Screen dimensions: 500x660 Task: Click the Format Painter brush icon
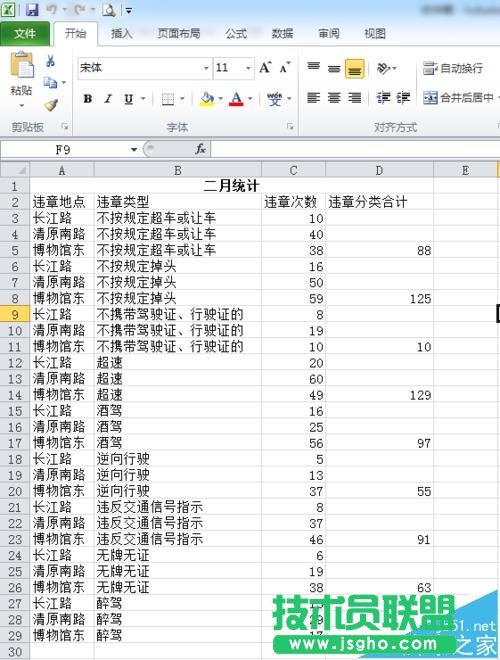click(x=51, y=104)
